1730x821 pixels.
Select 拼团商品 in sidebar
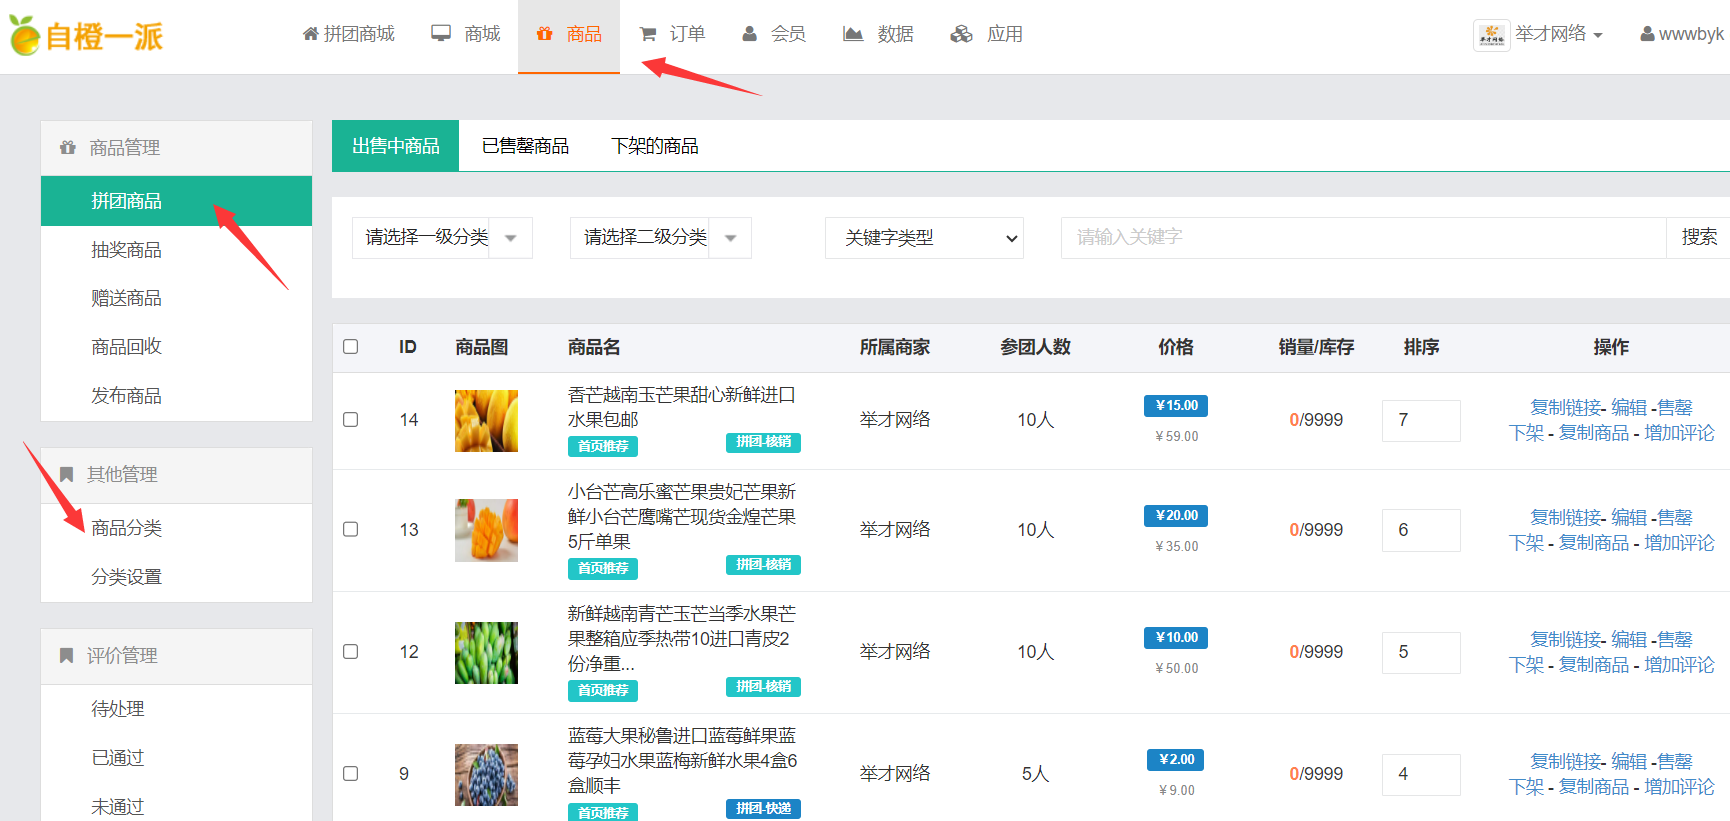coord(176,201)
